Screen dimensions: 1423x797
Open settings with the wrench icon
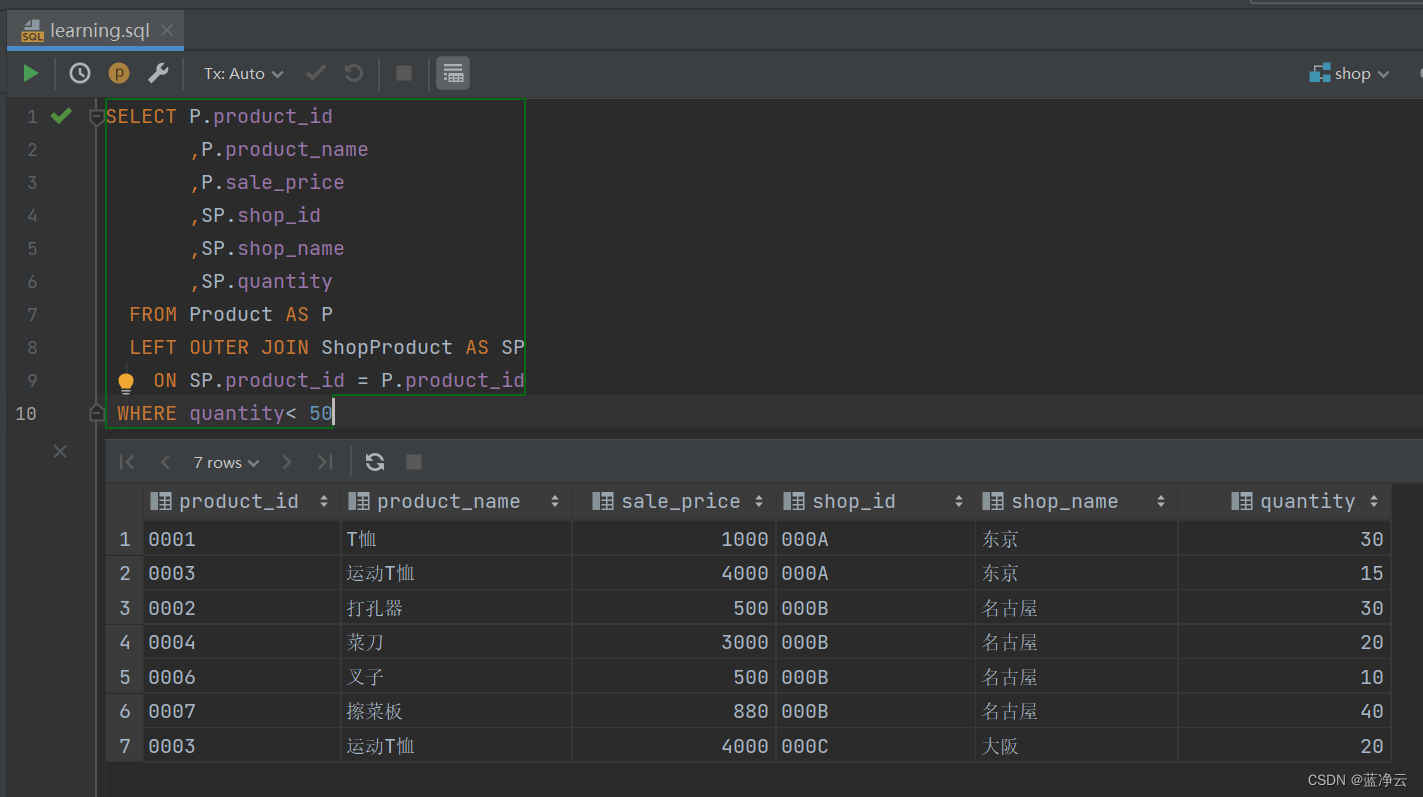coord(158,73)
